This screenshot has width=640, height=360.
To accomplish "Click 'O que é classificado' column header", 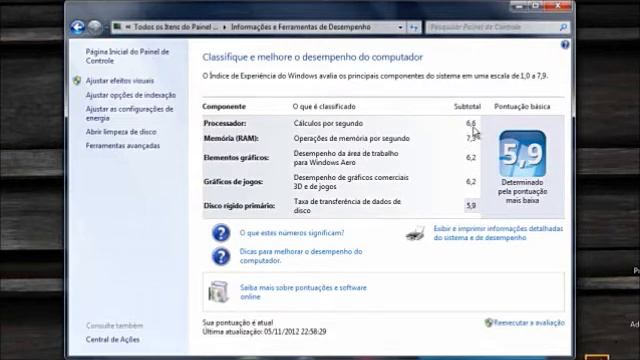I will coord(324,107).
